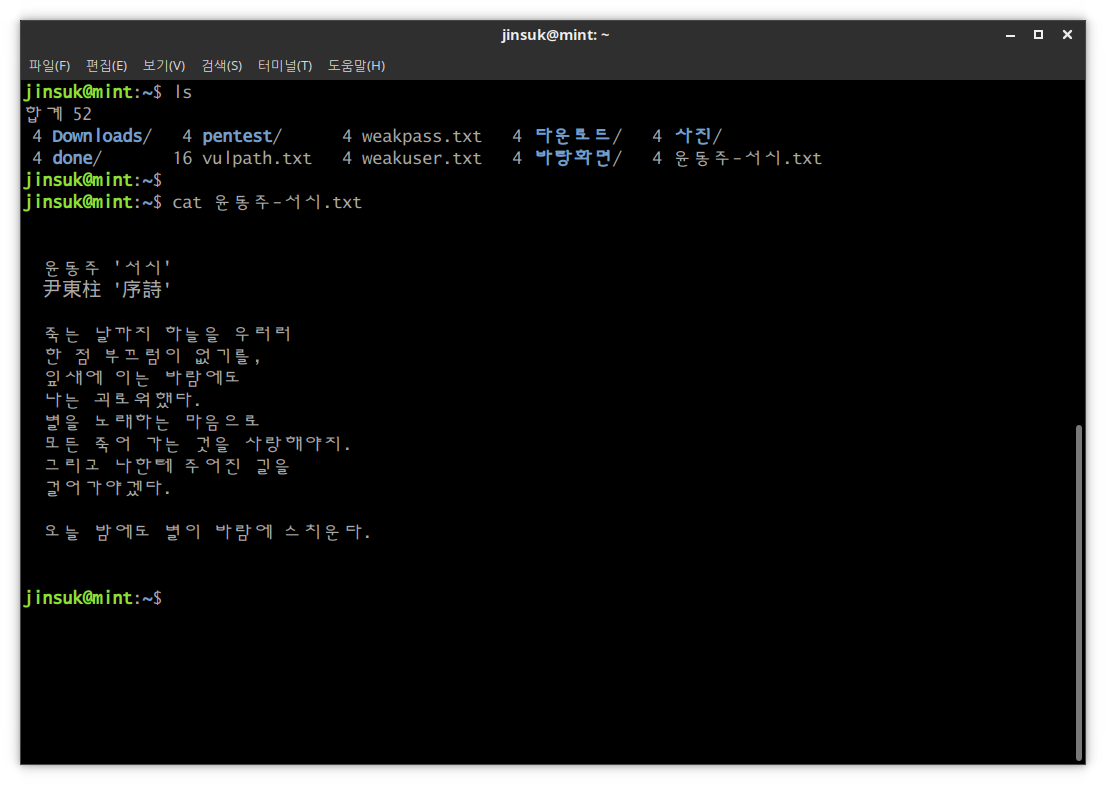Click the line 나는 괴로워했다.
Screen dimensions: 1106x785
click(x=123, y=399)
